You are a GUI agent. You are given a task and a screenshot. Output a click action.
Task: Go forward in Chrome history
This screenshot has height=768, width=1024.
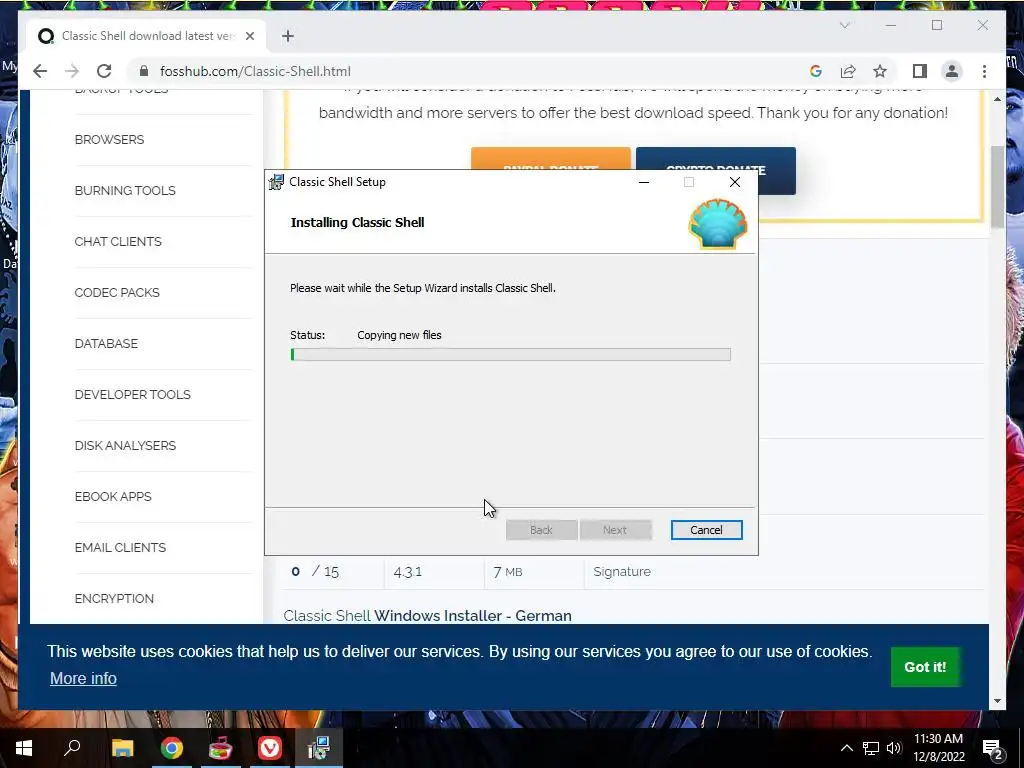click(72, 71)
